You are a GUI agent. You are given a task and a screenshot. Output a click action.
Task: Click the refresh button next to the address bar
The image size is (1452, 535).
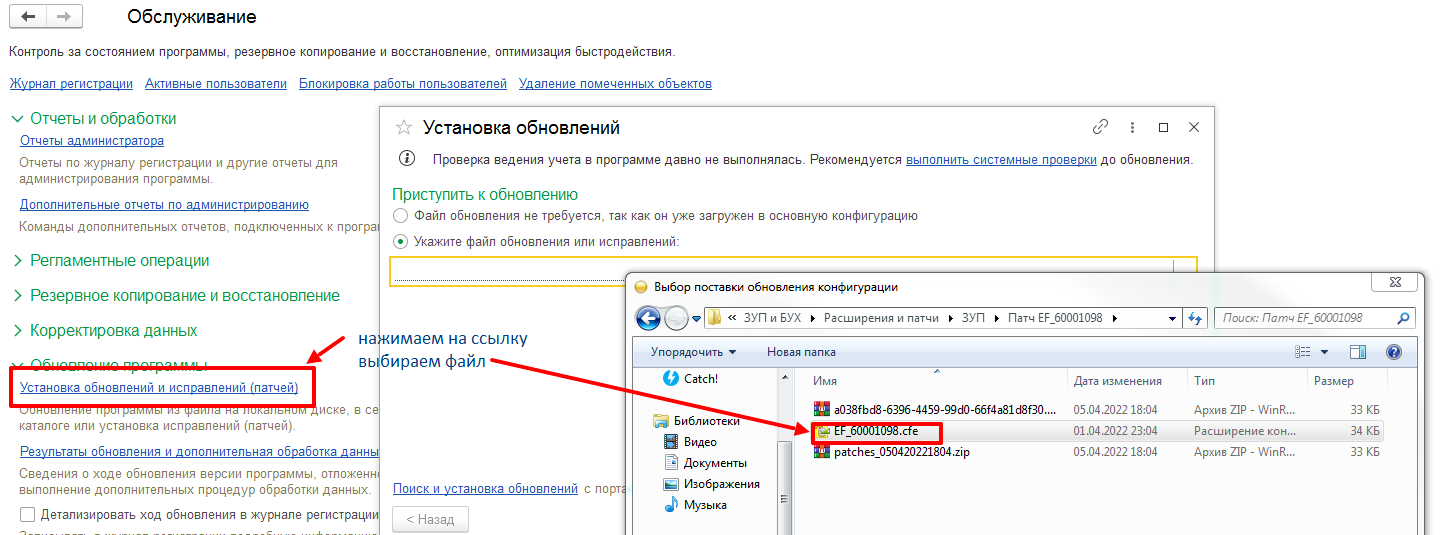(x=1196, y=318)
